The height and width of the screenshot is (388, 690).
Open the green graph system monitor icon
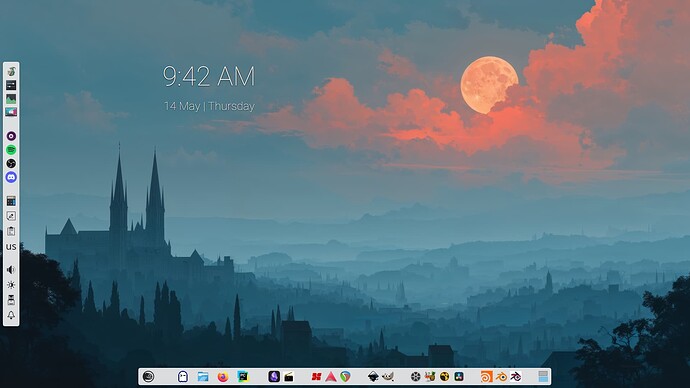[x=11, y=99]
